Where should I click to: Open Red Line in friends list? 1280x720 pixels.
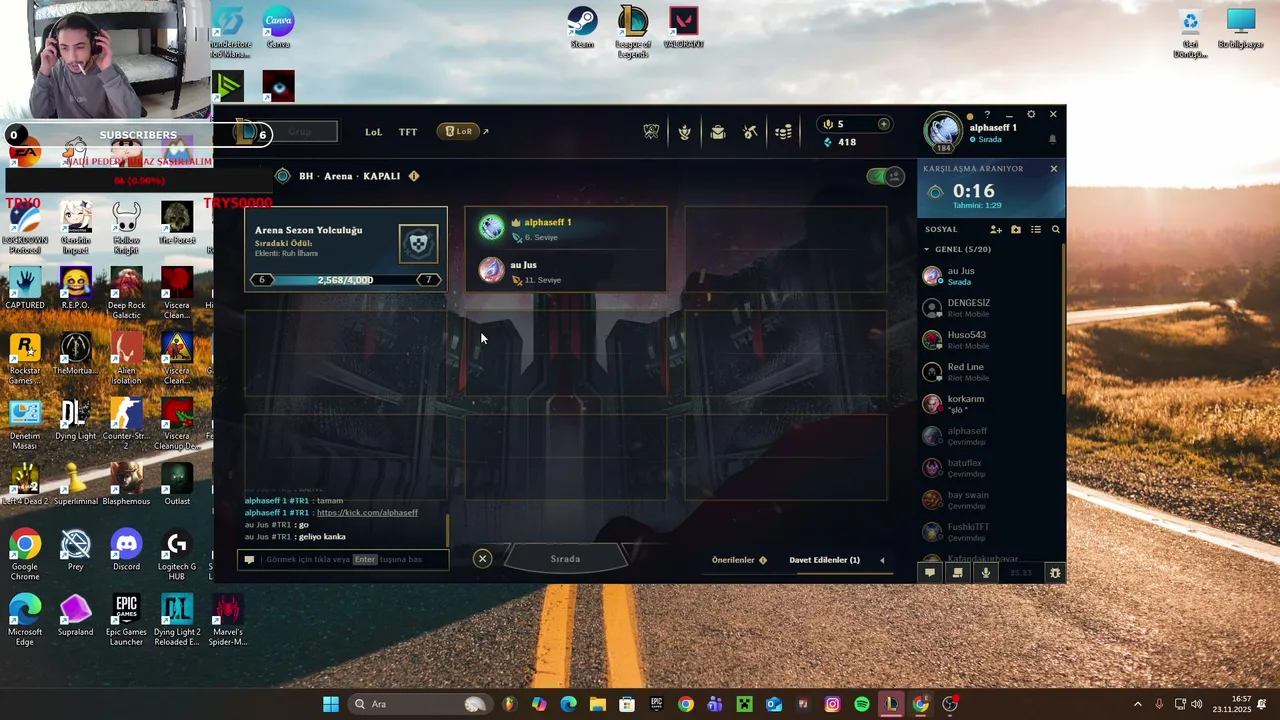(x=990, y=372)
